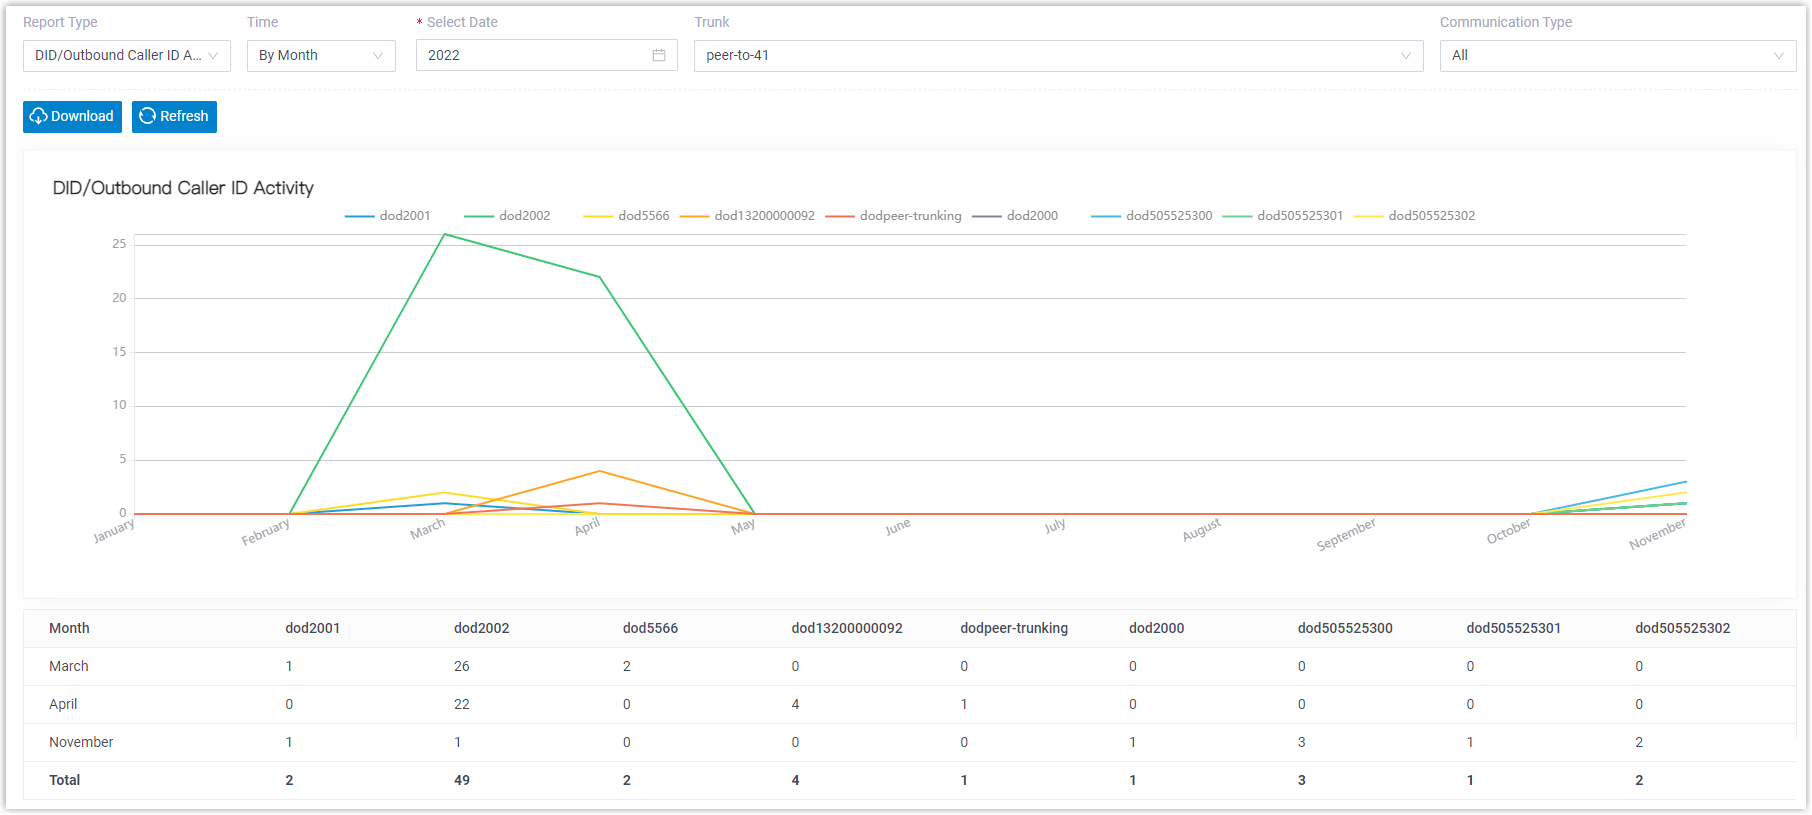Select the November row in the table
Screen dimensions: 1812x815
pos(81,742)
